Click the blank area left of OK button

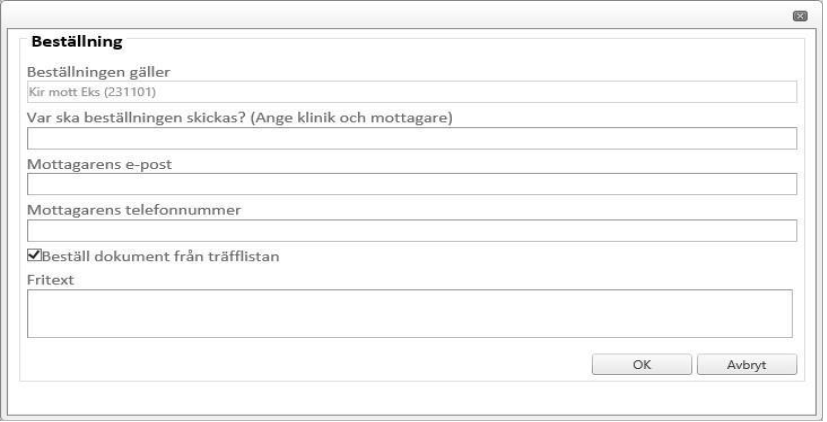click(x=300, y=365)
